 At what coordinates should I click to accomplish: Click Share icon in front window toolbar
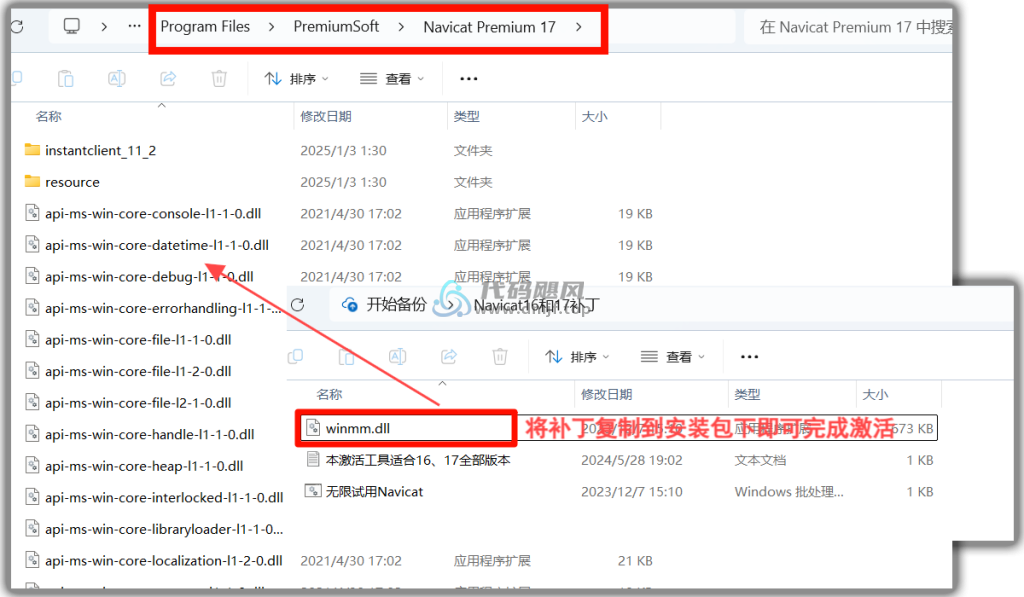(x=449, y=357)
